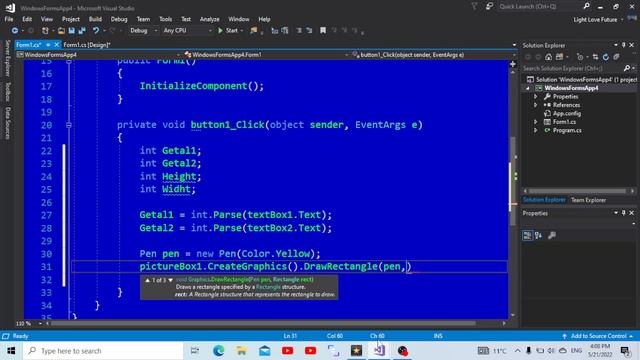Pin the Solution Explorer panel
Image resolution: width=640 pixels, height=360 pixels.
624,45
